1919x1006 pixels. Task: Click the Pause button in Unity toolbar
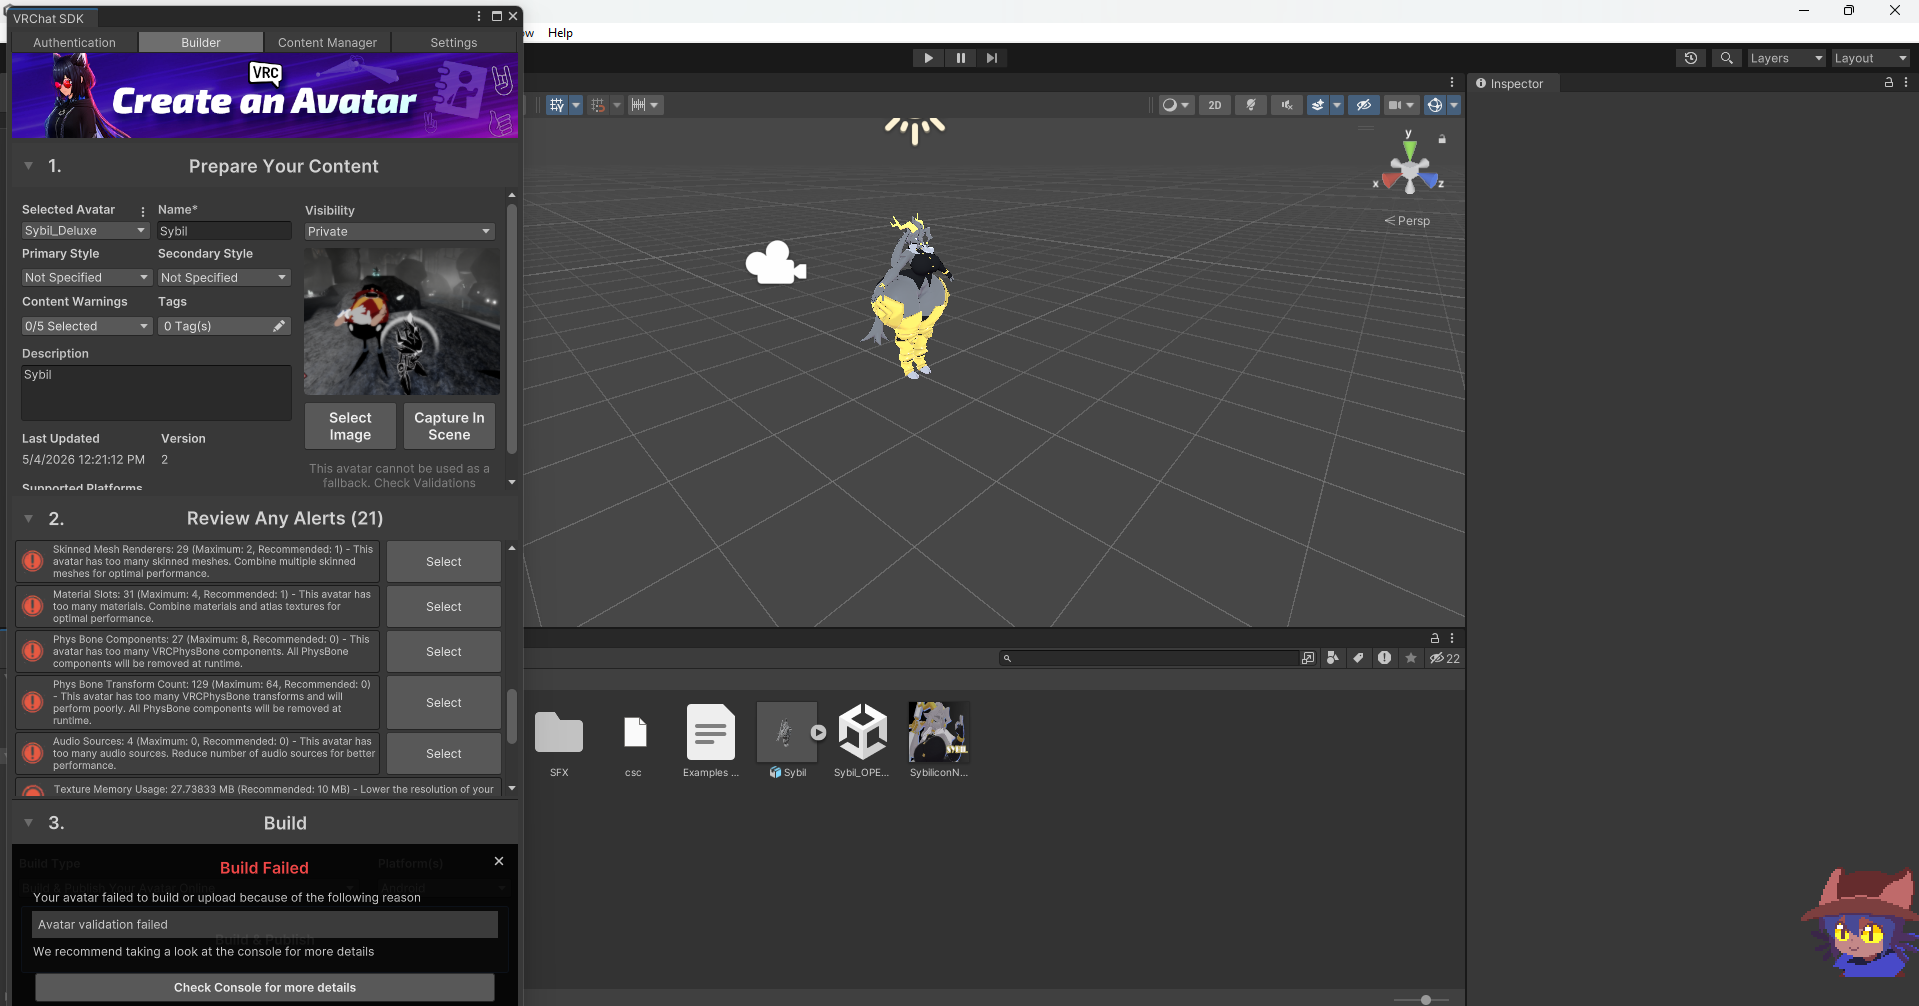960,58
